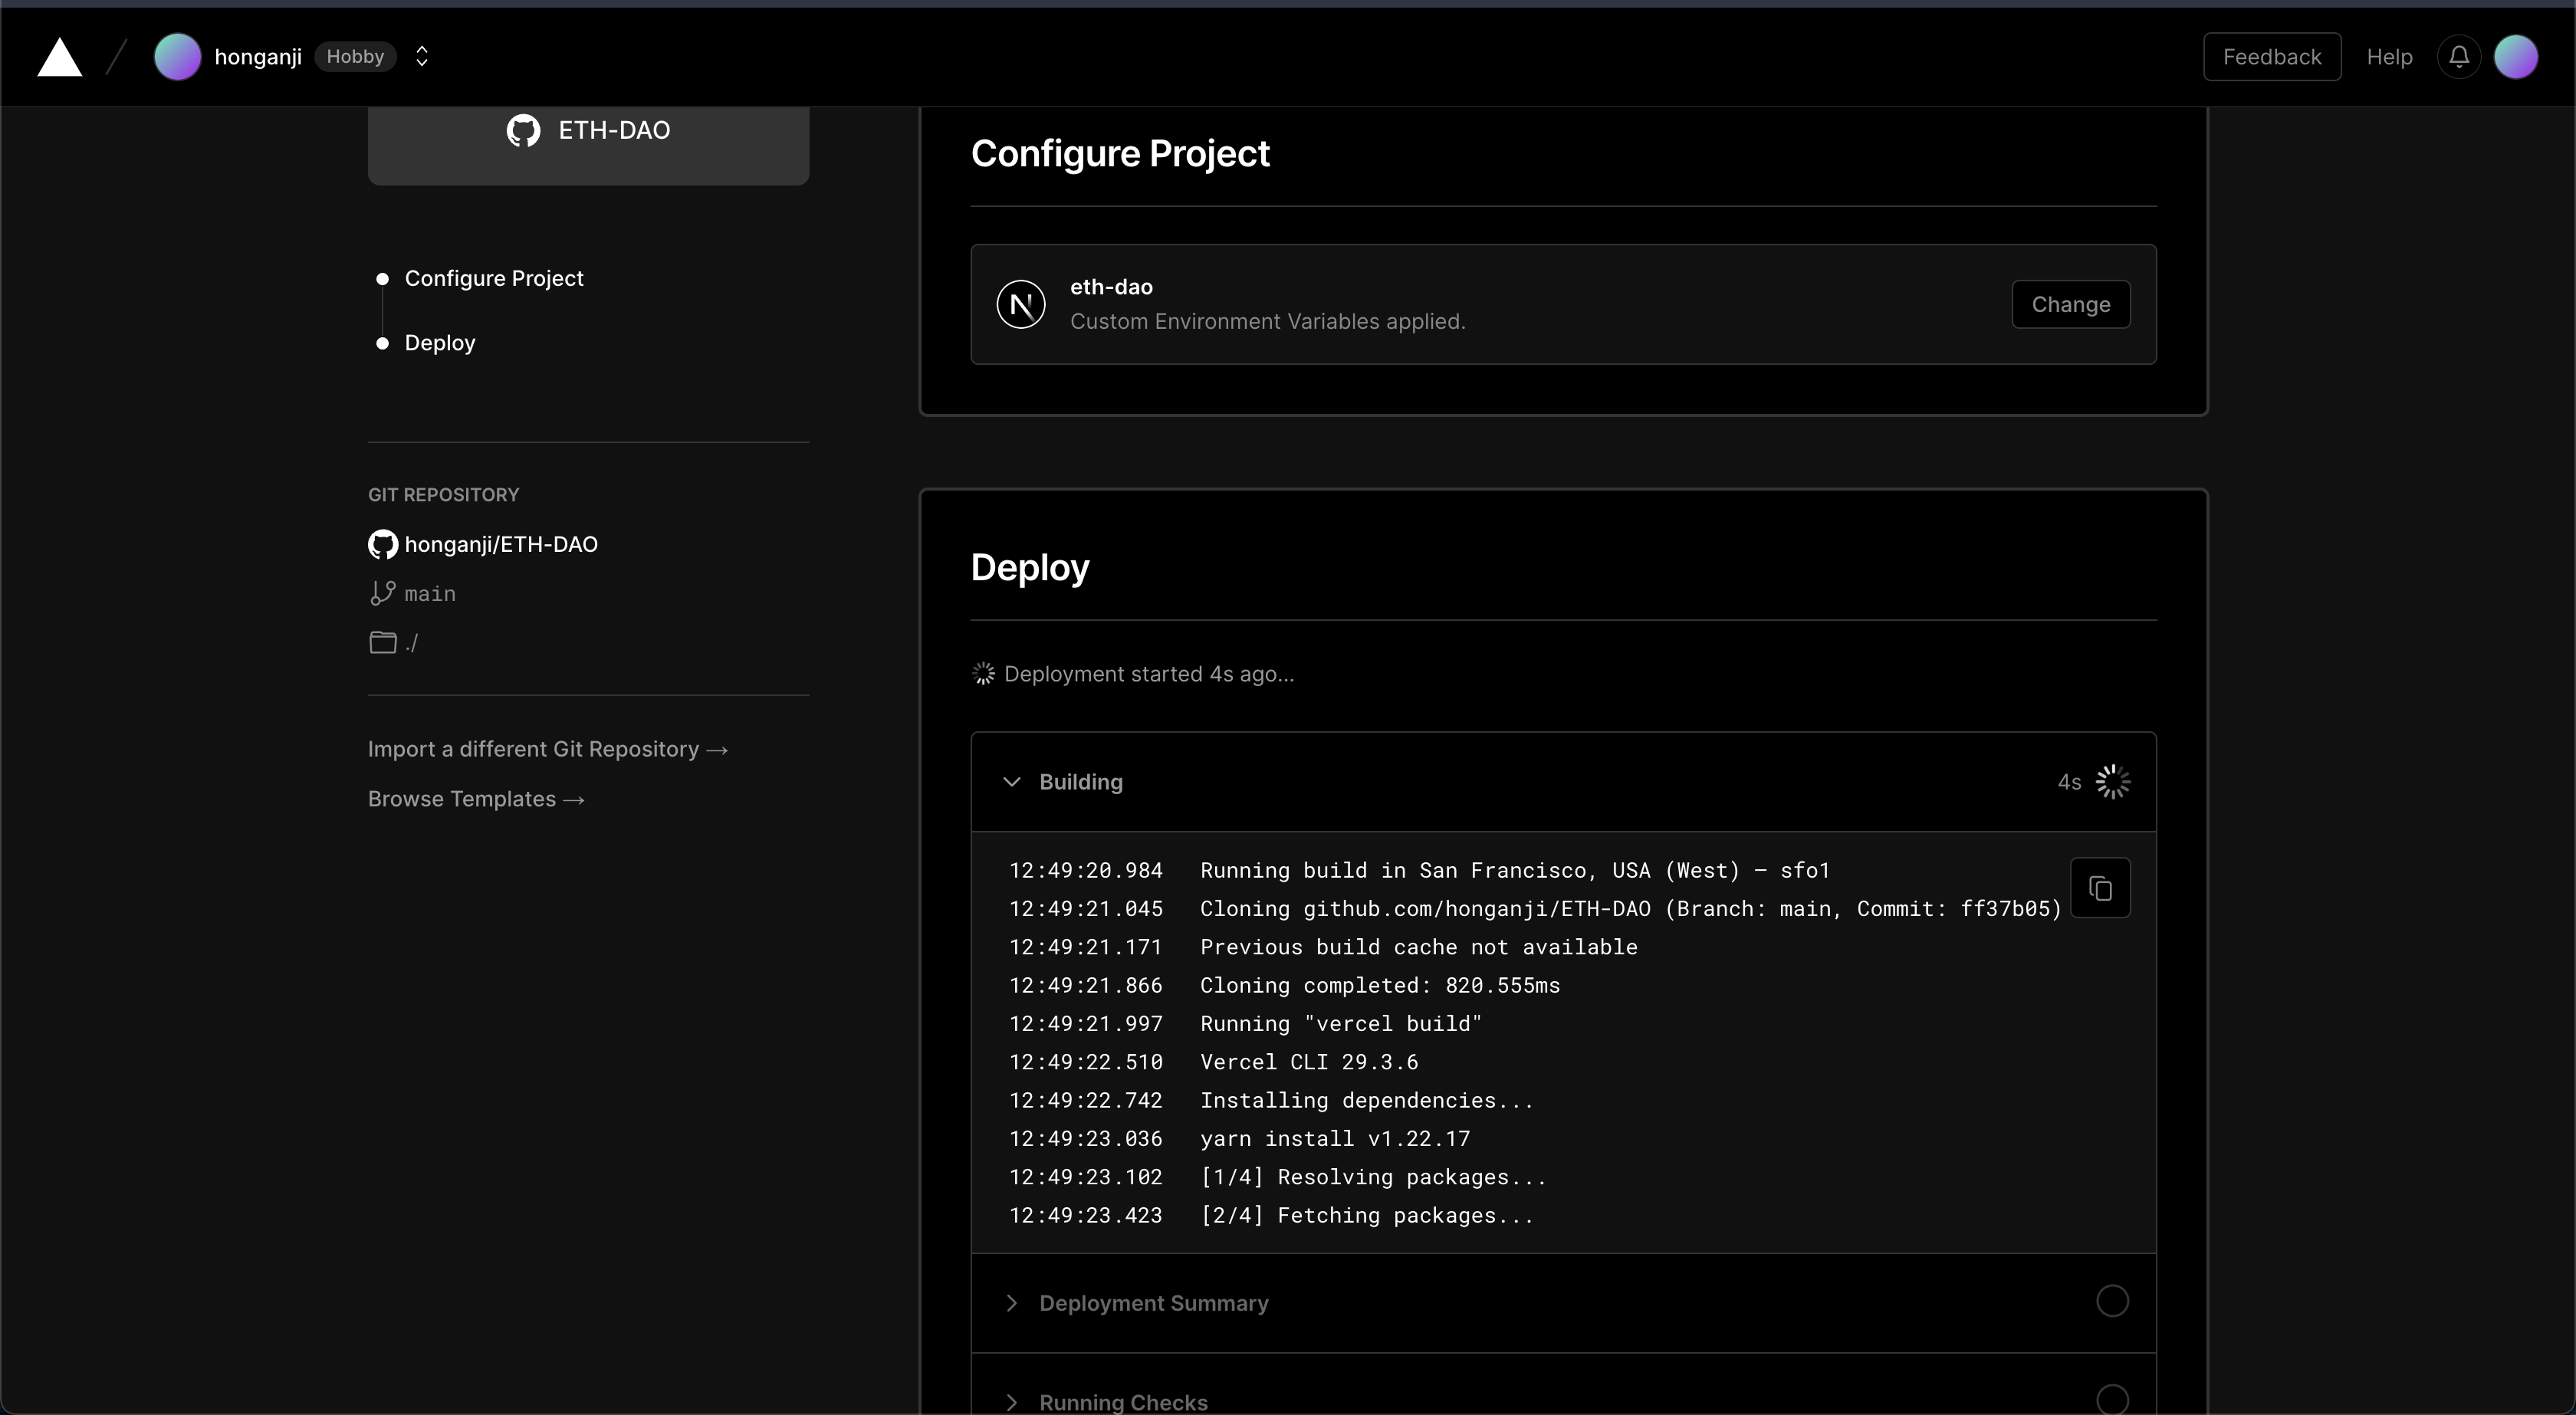Click the Change project button
This screenshot has width=2576, height=1415.
pos(2070,305)
